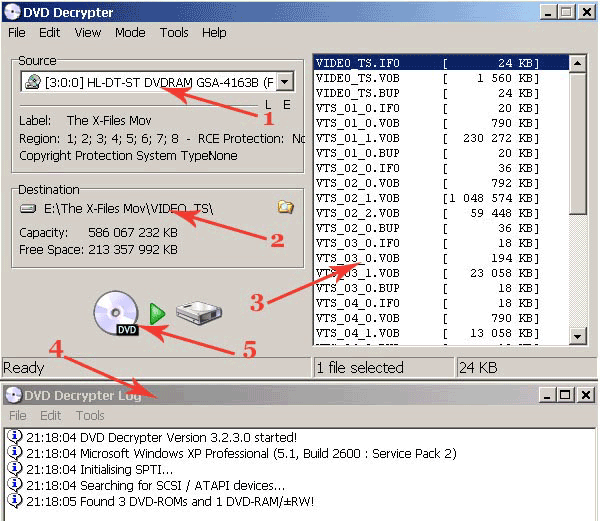The width and height of the screenshot is (600, 521).
Task: Select VTS_02_0.VOB file row
Action: click(x=441, y=183)
